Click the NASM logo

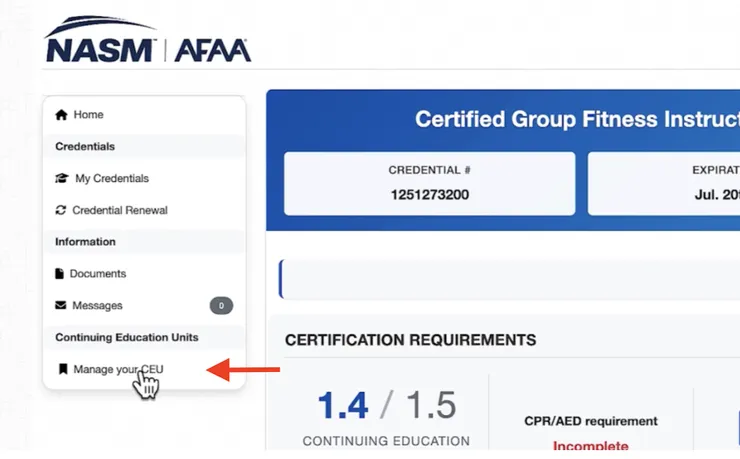pos(100,49)
